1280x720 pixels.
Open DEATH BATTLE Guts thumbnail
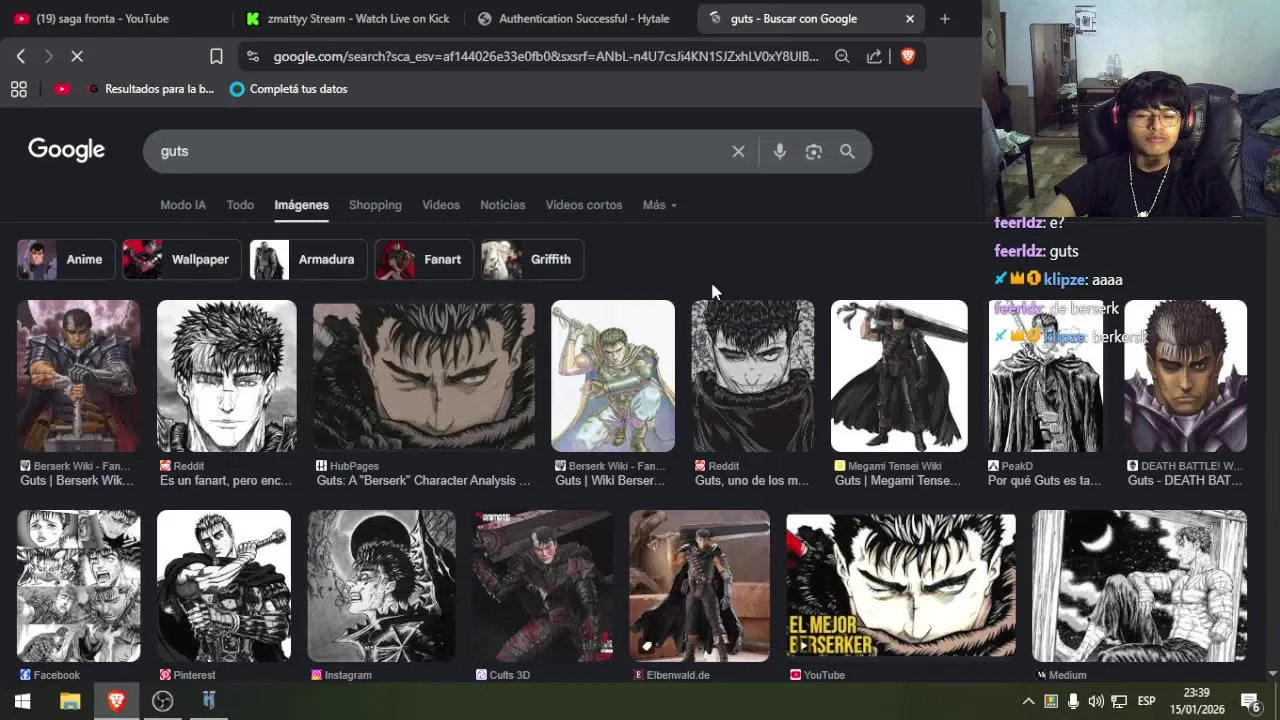click(1186, 376)
